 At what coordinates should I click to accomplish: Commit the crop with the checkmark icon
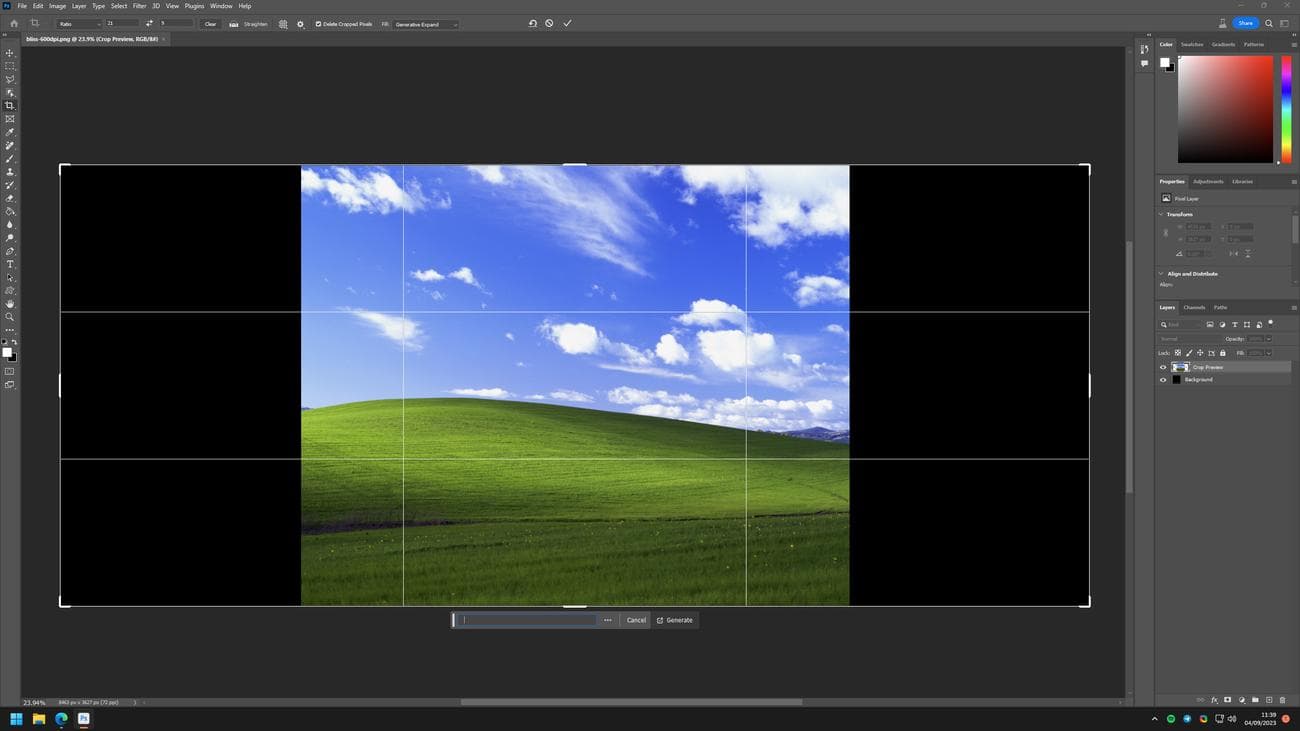[x=567, y=23]
